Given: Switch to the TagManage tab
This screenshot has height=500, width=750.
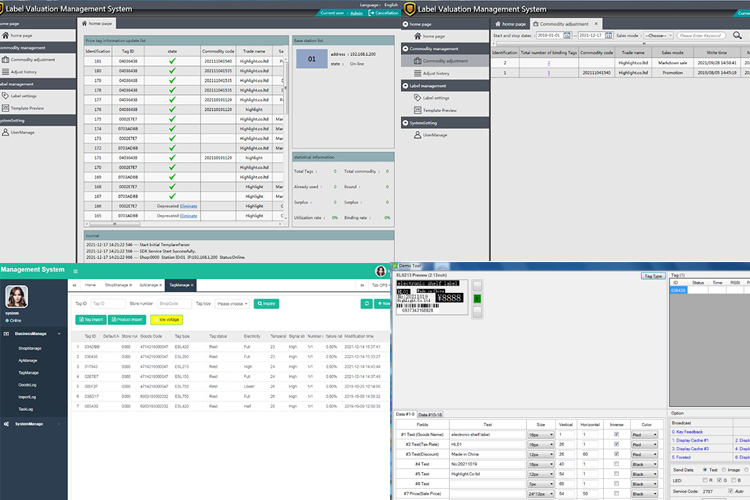Looking at the screenshot, I should tap(180, 285).
